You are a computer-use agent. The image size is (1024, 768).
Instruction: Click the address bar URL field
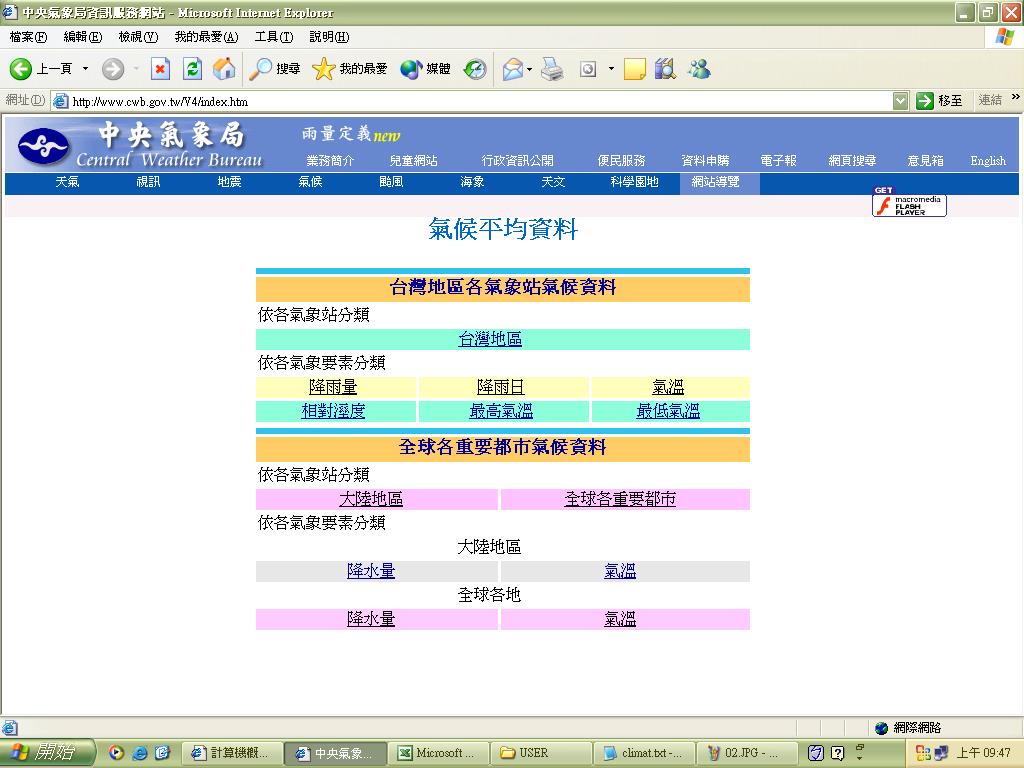click(470, 101)
